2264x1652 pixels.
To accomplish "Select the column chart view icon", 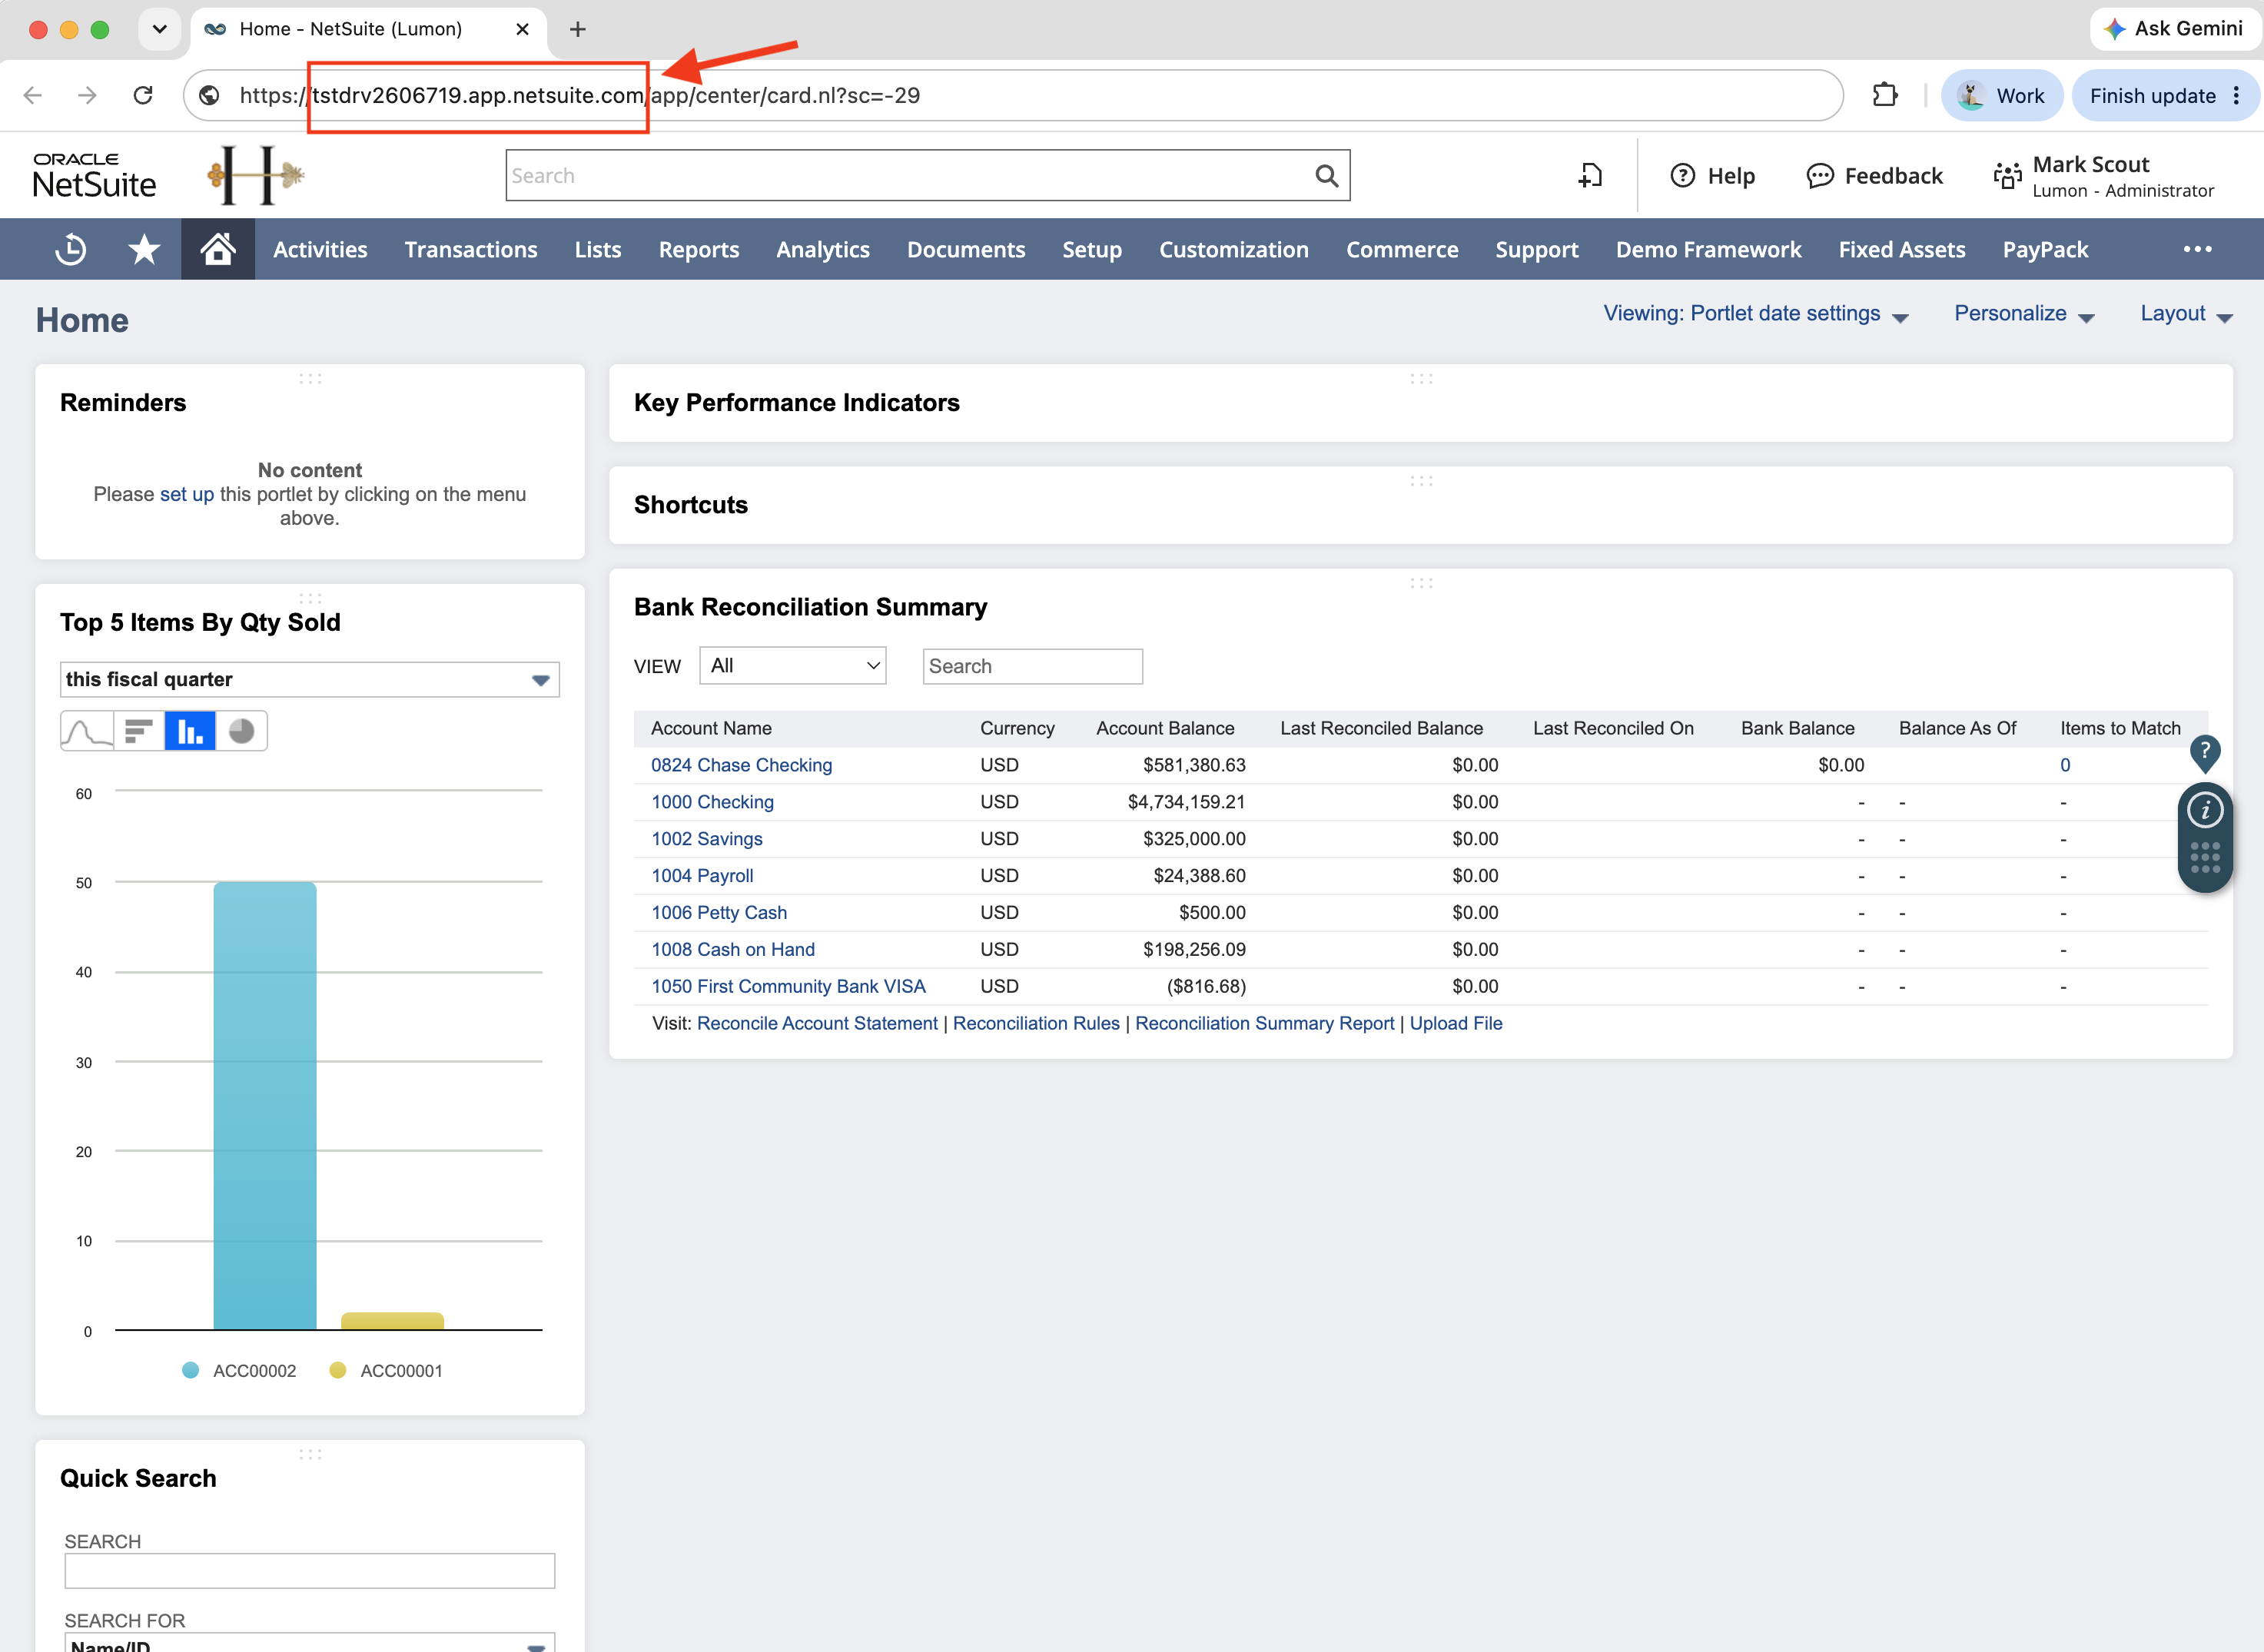I will tap(190, 731).
